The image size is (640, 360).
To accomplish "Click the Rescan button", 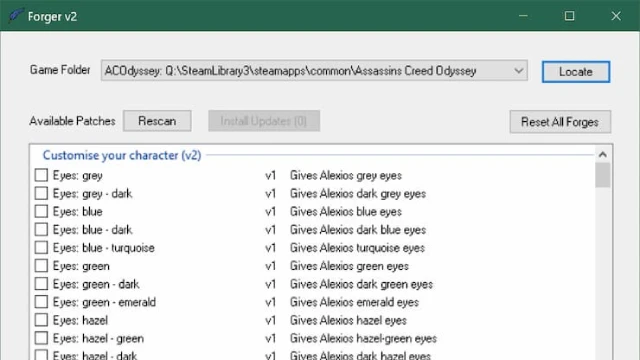I will click(x=157, y=121).
